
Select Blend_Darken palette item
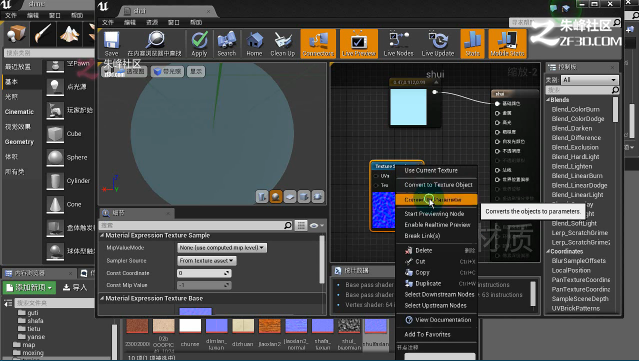572,128
